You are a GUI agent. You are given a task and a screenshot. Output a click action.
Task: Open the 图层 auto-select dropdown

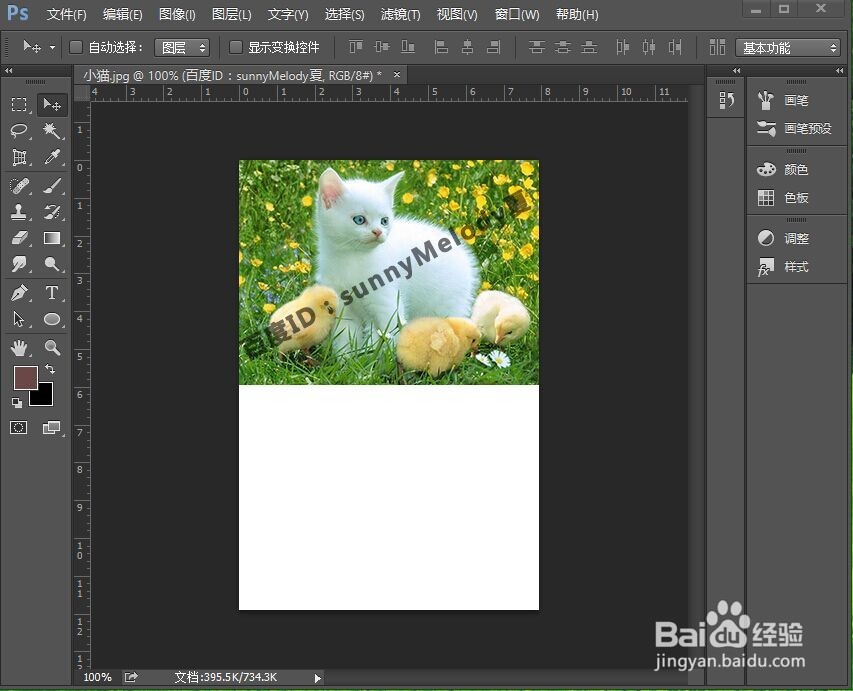(182, 47)
